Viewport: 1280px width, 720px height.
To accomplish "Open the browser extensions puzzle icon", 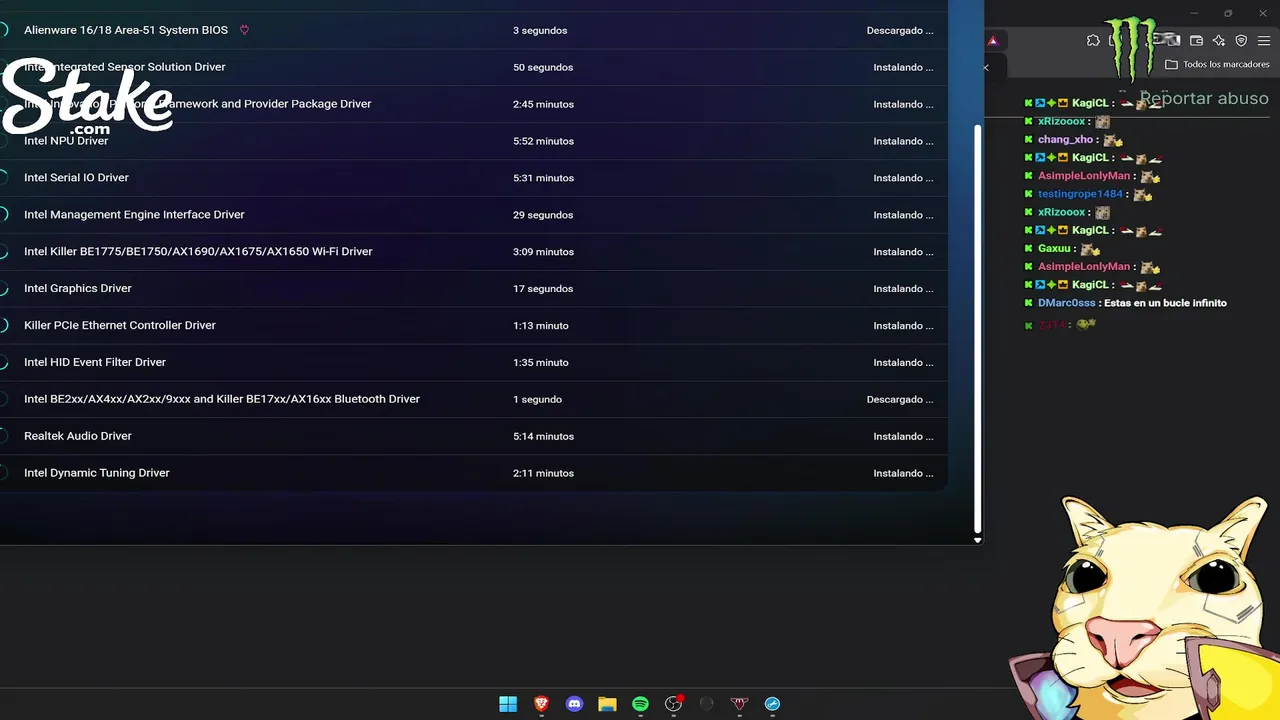I will [1093, 41].
